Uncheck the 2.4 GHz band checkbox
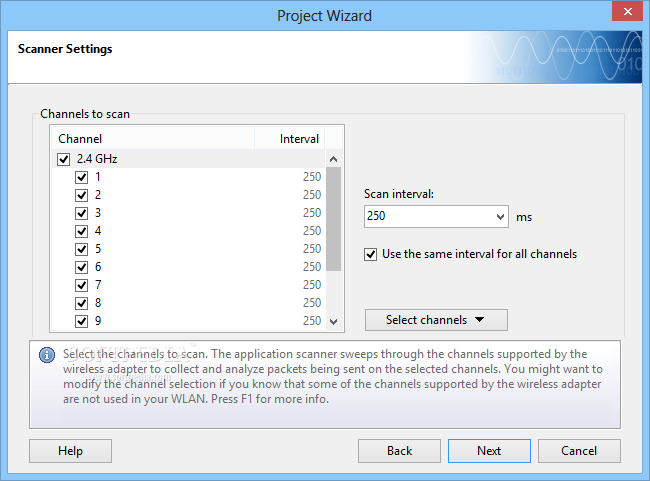Viewport: 650px width, 481px height. tap(64, 159)
